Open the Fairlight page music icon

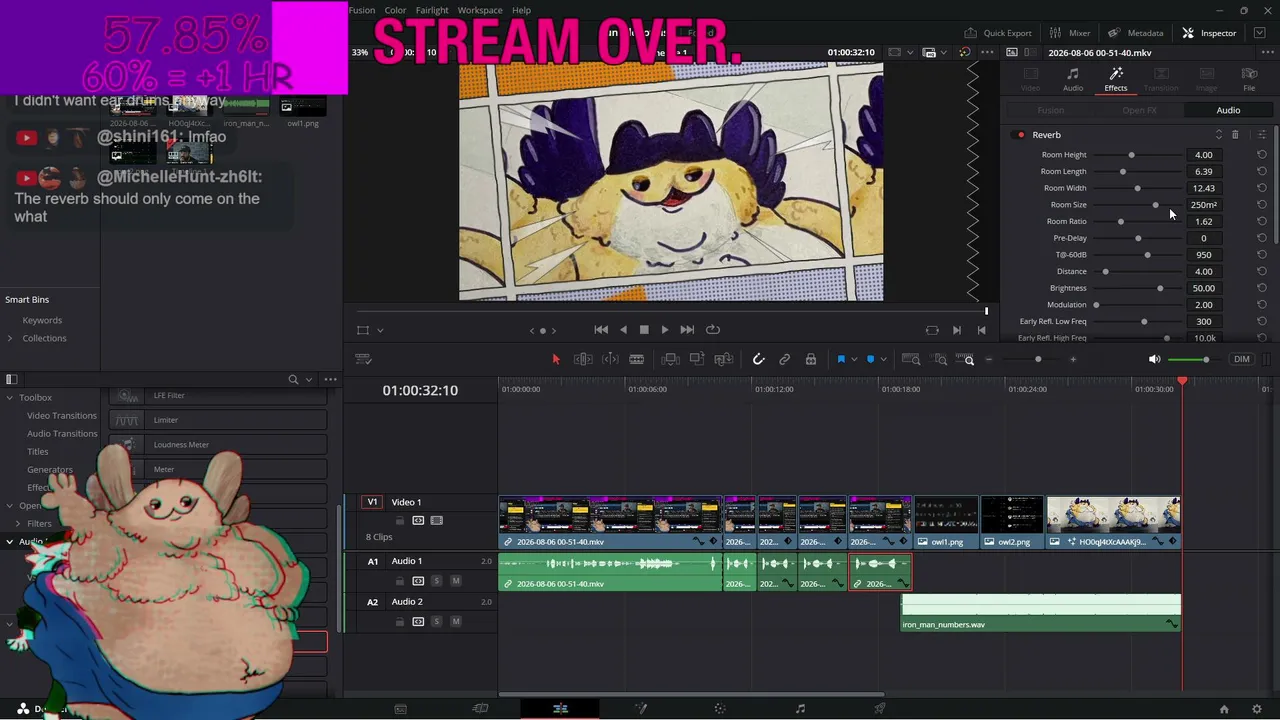[800, 709]
